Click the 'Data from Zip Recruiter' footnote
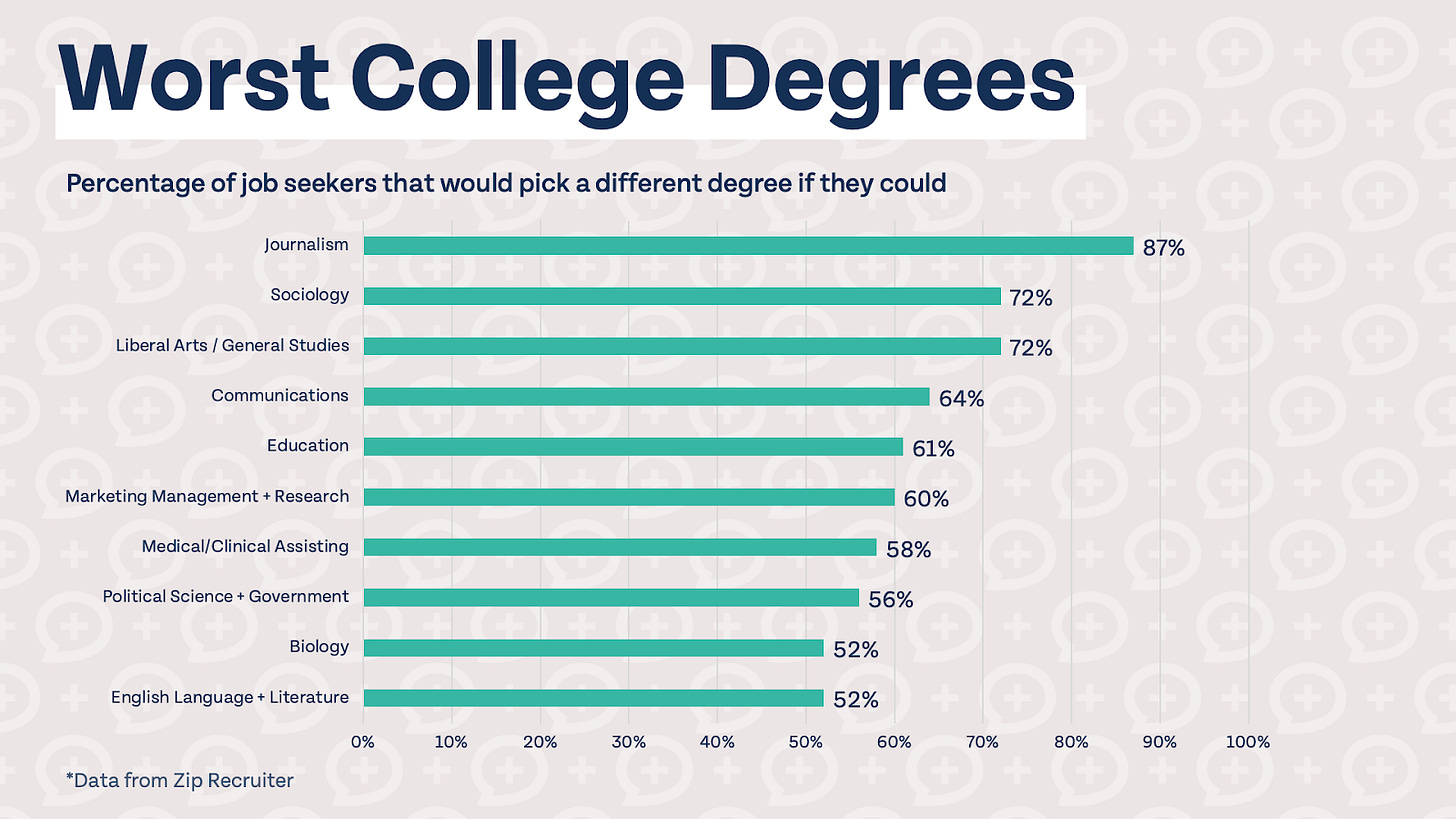 coord(179,780)
